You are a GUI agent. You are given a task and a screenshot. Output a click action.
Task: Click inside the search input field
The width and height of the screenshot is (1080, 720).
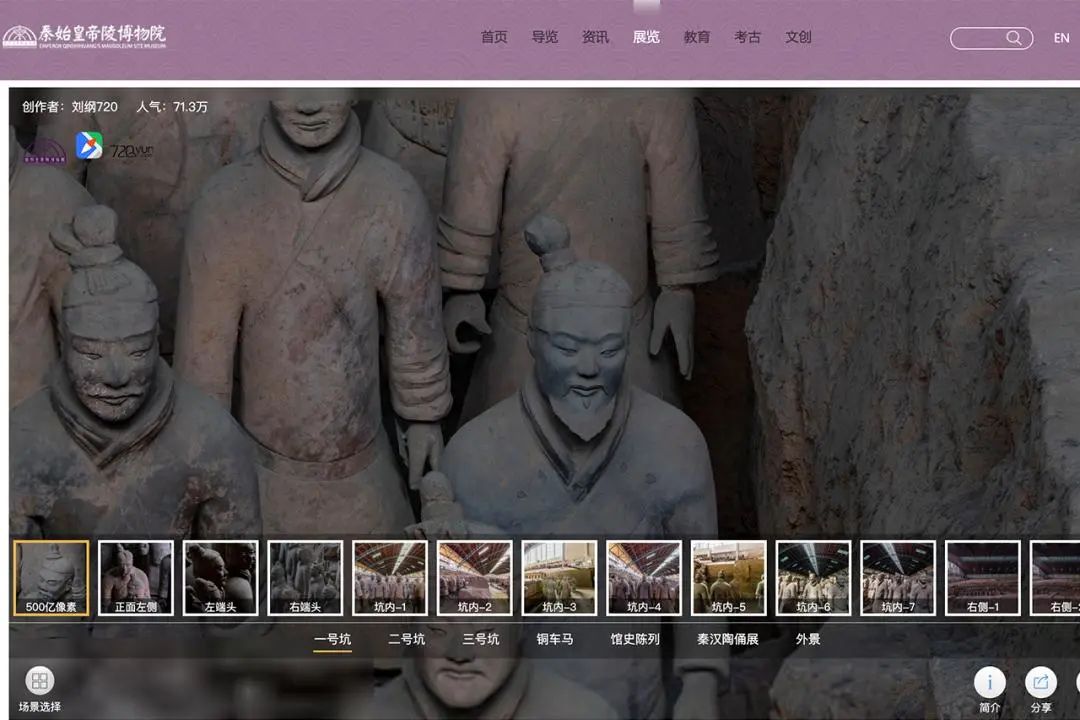pyautogui.click(x=977, y=38)
